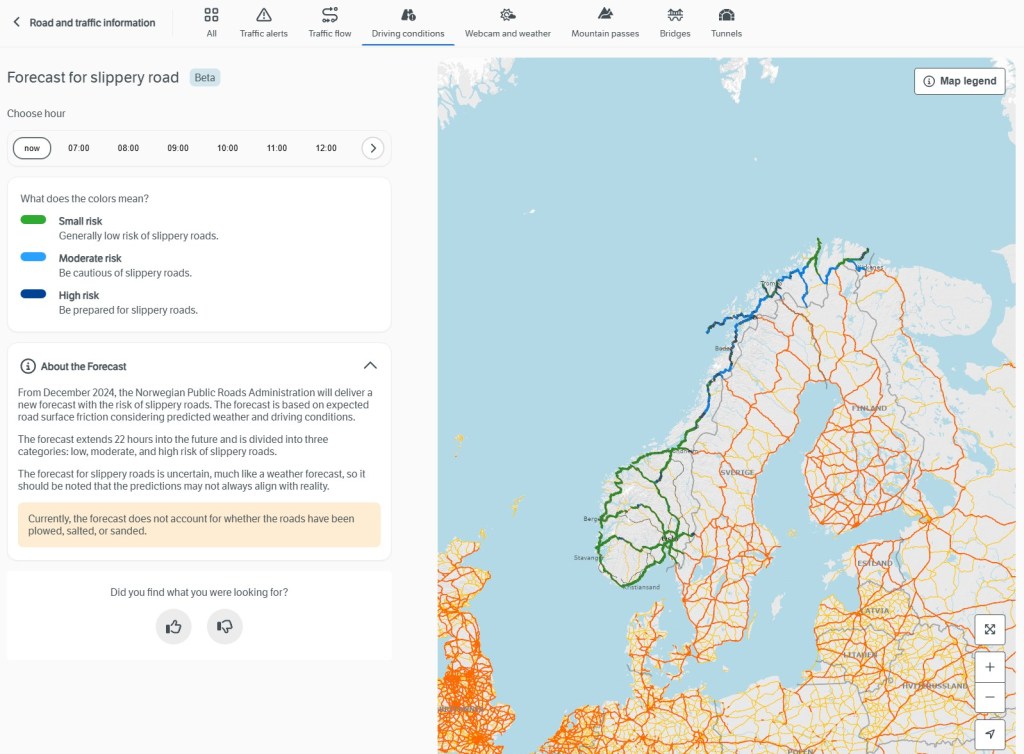Center map on my location

coord(989,734)
